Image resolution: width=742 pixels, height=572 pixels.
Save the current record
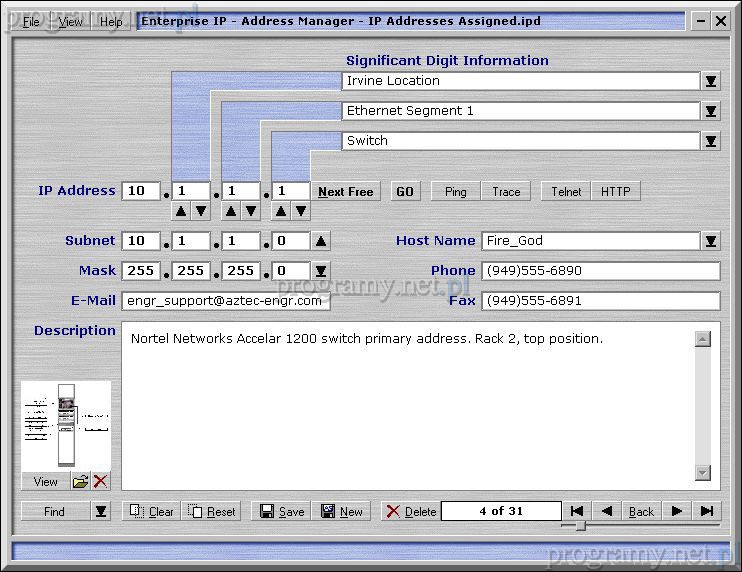coord(282,511)
